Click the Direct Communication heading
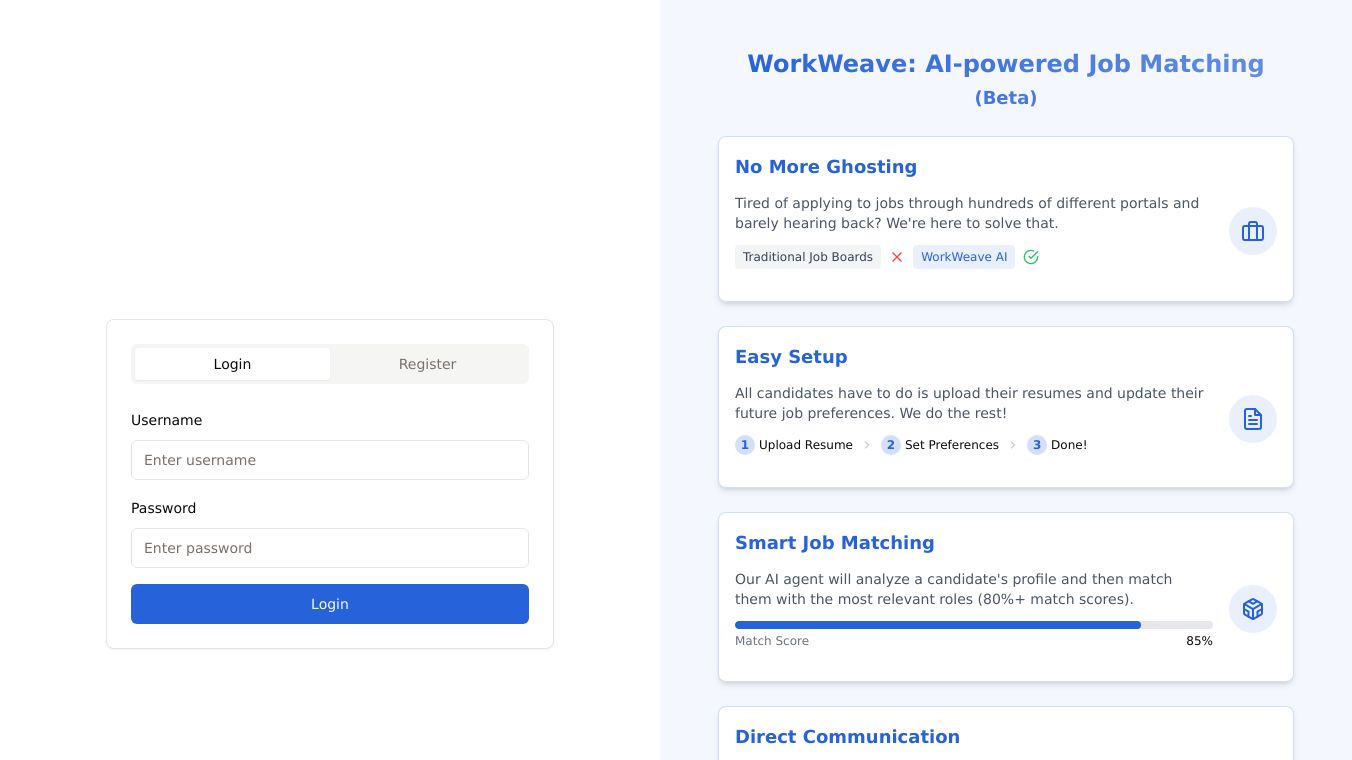The width and height of the screenshot is (1352, 760). tap(847, 737)
